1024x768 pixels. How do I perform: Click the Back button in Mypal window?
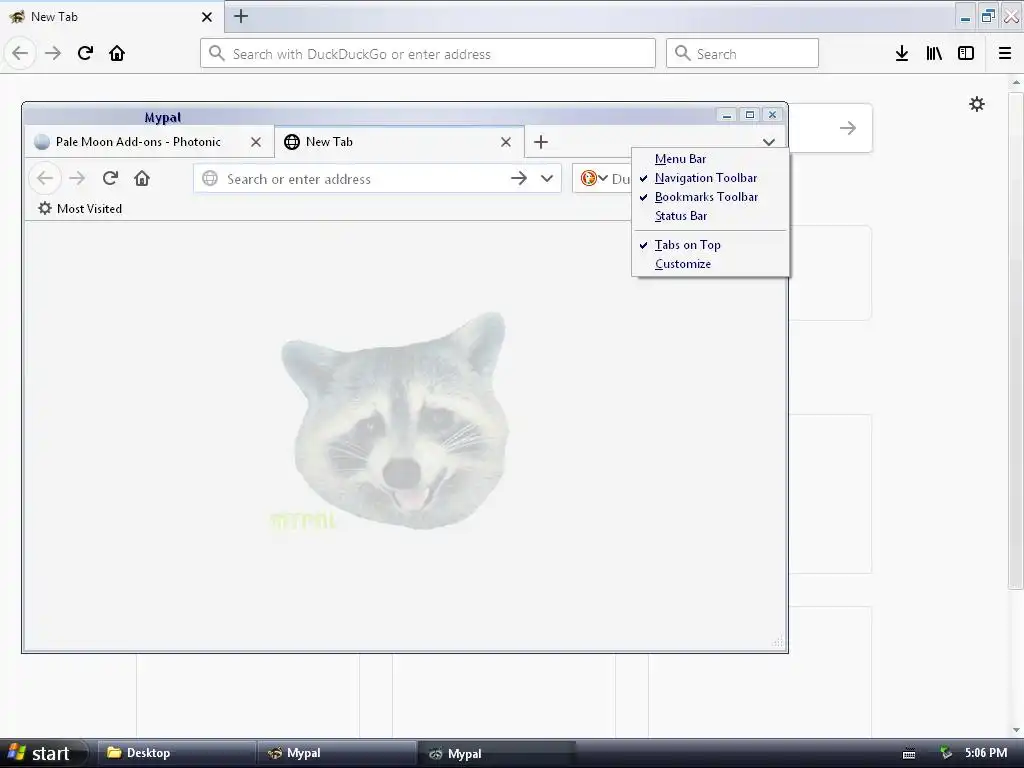coord(45,178)
